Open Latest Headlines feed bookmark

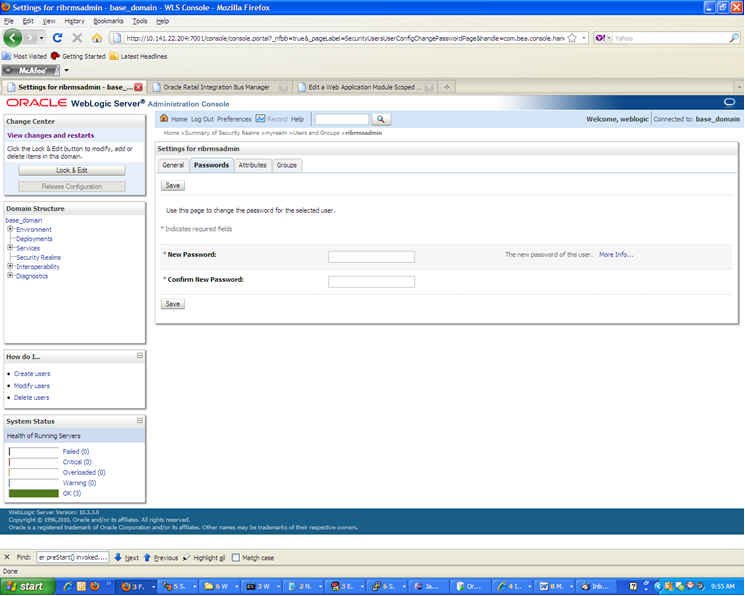(x=138, y=56)
